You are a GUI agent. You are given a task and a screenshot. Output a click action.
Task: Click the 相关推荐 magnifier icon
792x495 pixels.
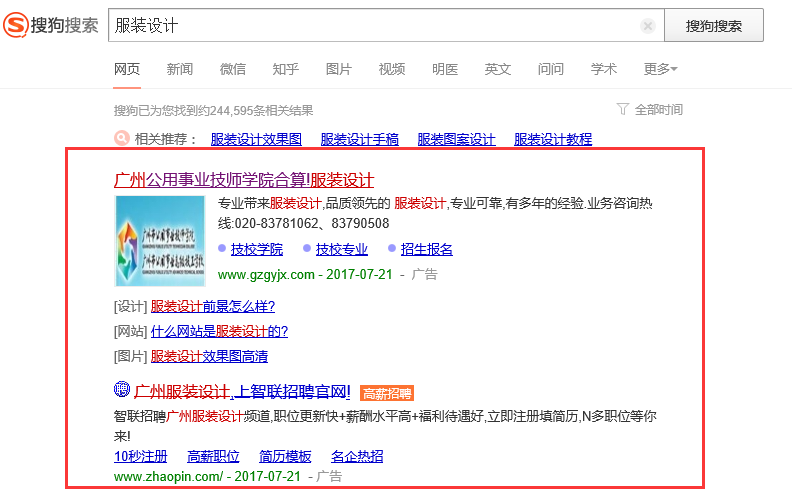[x=122, y=138]
